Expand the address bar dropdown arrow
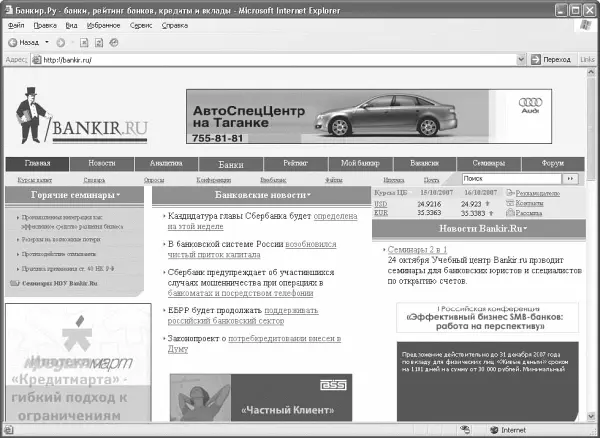Image resolution: width=600 pixels, height=438 pixels. [x=520, y=60]
